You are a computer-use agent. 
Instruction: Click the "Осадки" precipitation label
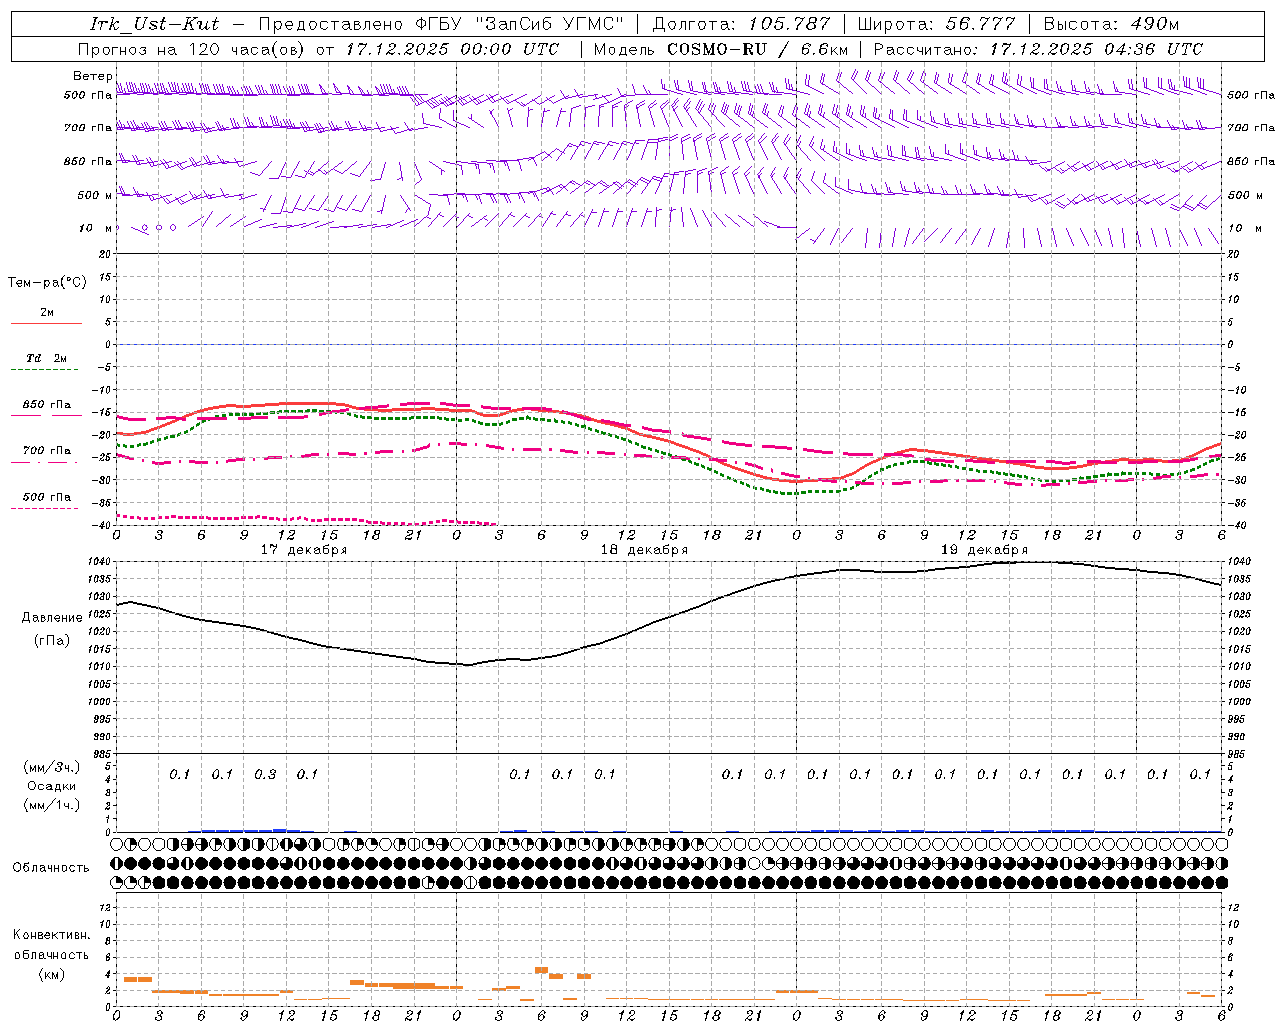[x=52, y=786]
